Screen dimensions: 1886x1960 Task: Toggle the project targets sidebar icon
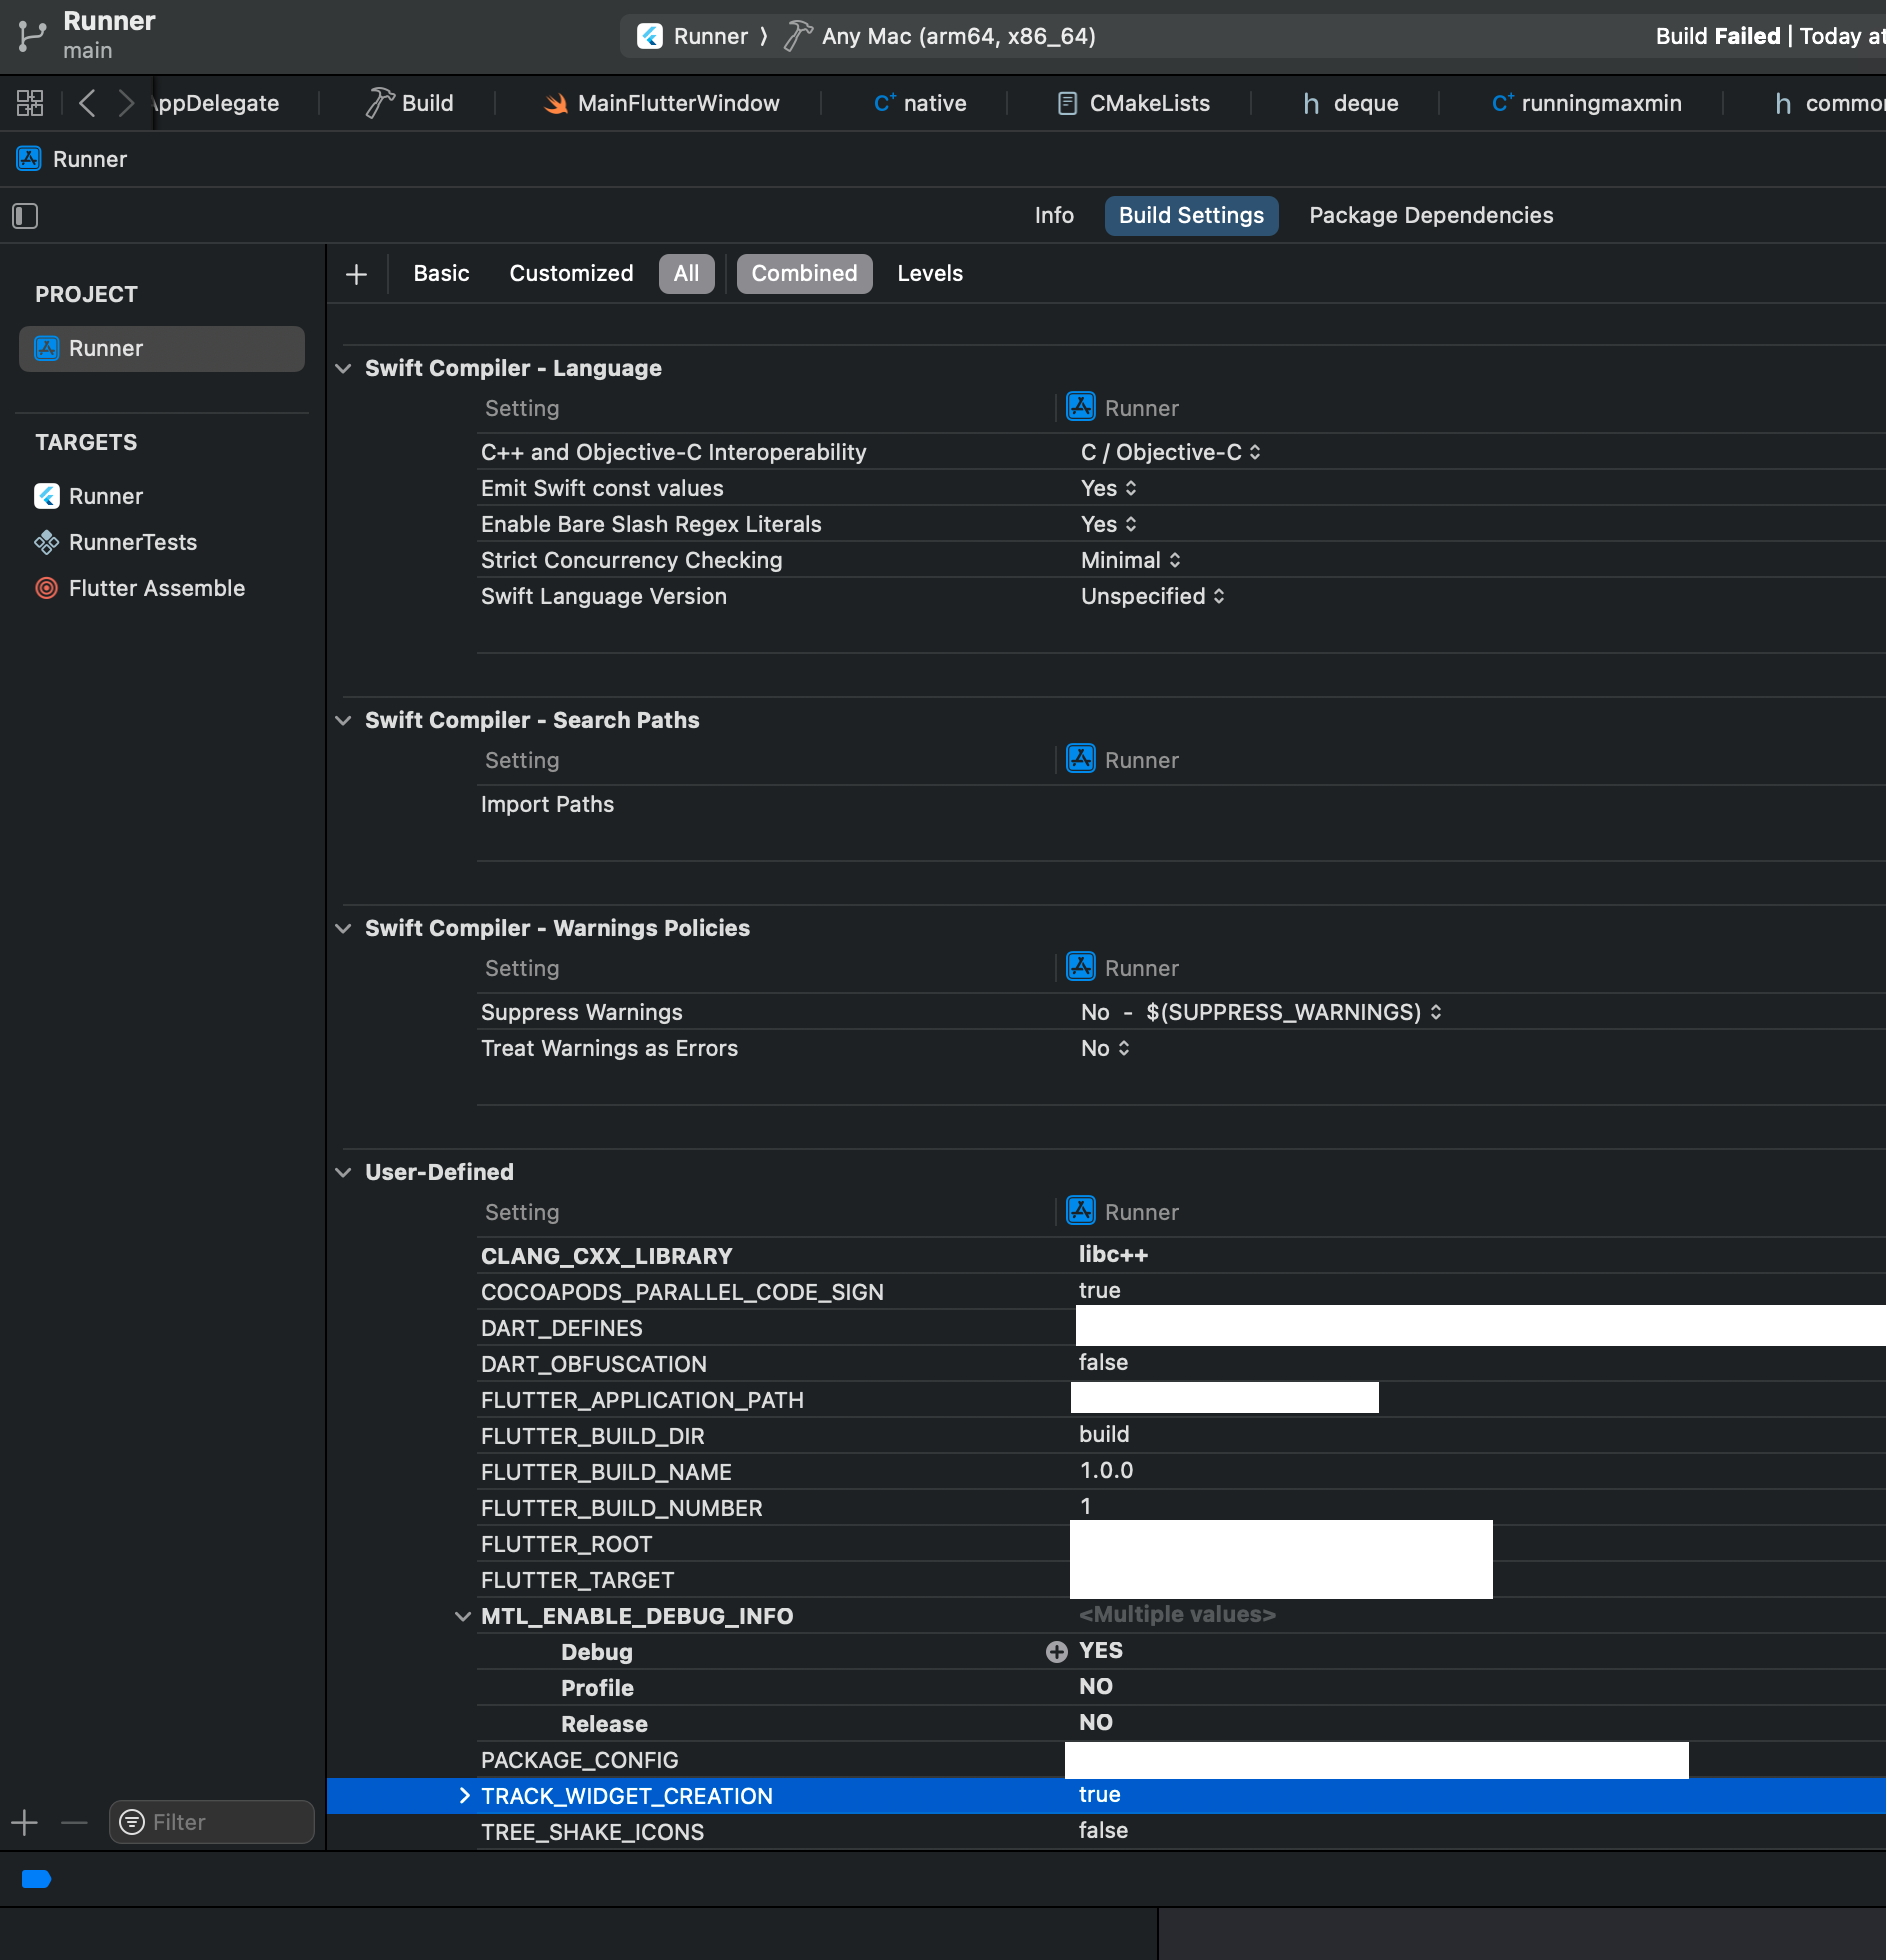(x=25, y=216)
